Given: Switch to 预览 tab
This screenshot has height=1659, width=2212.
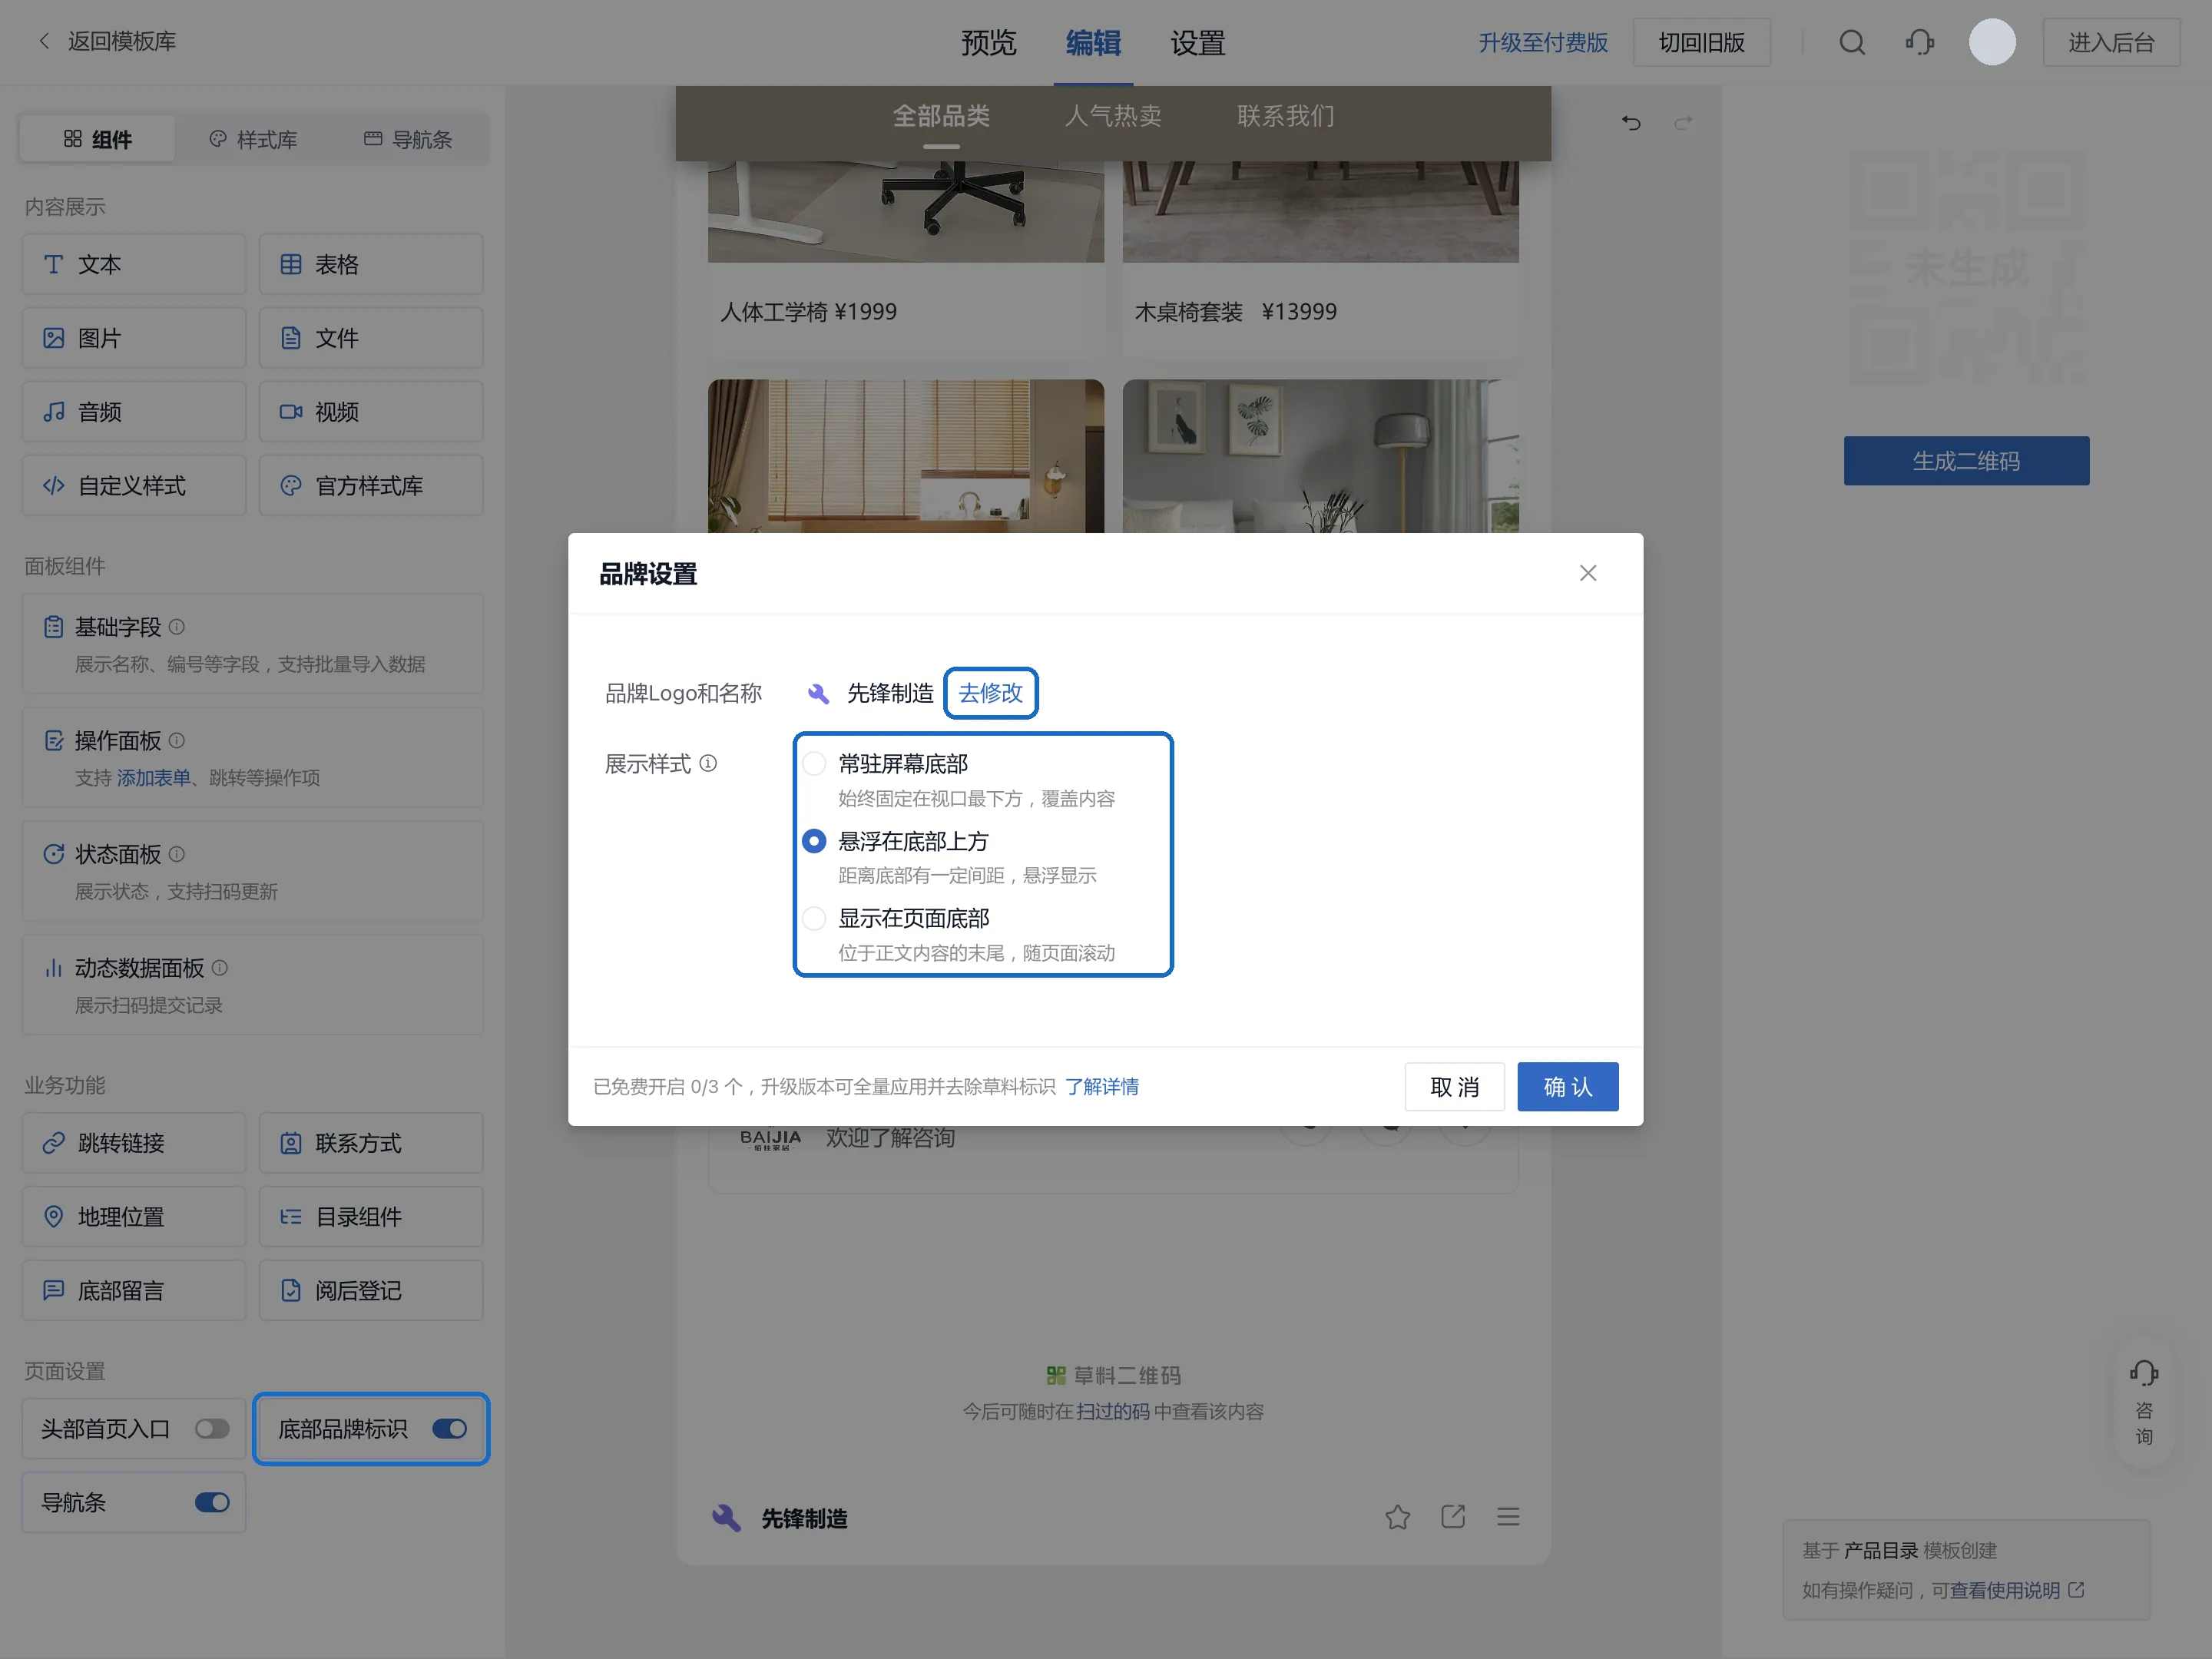Looking at the screenshot, I should click(988, 43).
